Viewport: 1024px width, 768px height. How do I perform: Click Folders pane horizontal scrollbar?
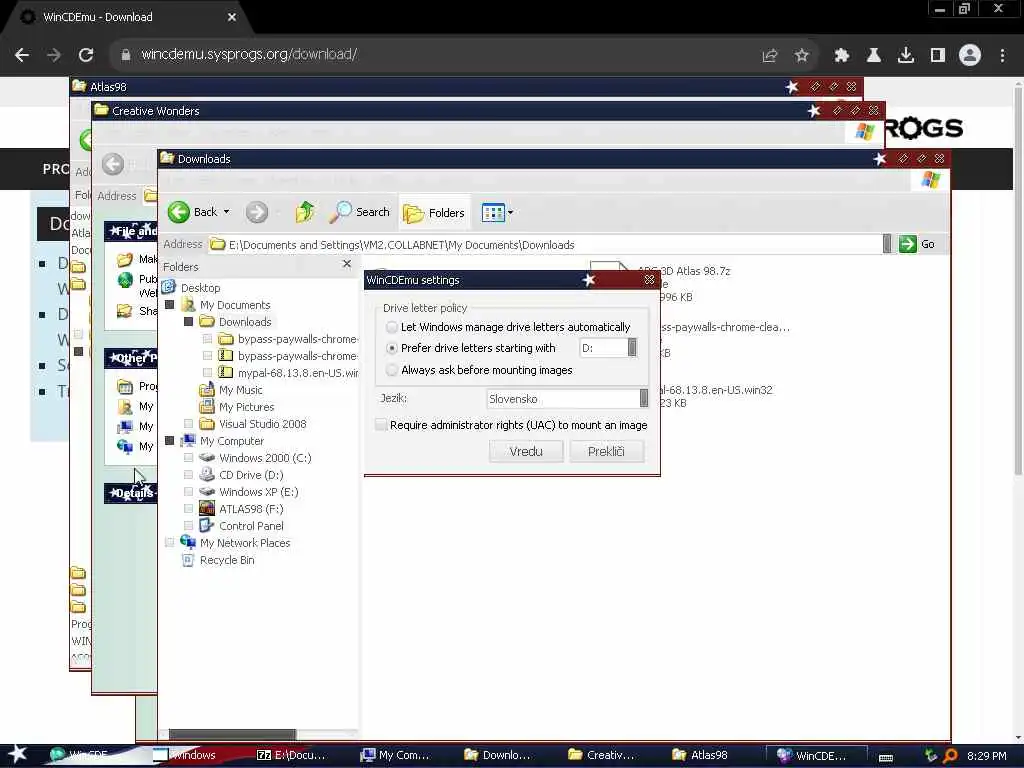click(232, 734)
